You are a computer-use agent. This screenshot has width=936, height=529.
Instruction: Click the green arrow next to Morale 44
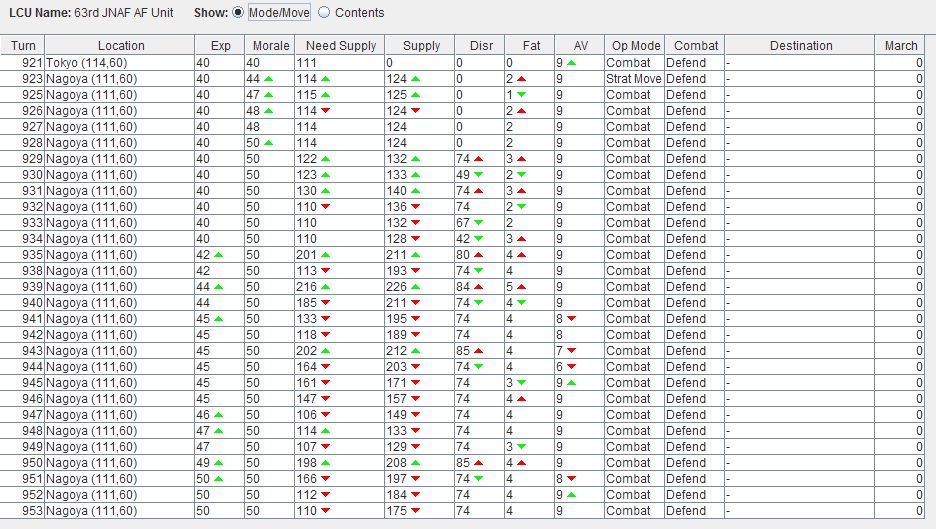pyautogui.click(x=269, y=79)
